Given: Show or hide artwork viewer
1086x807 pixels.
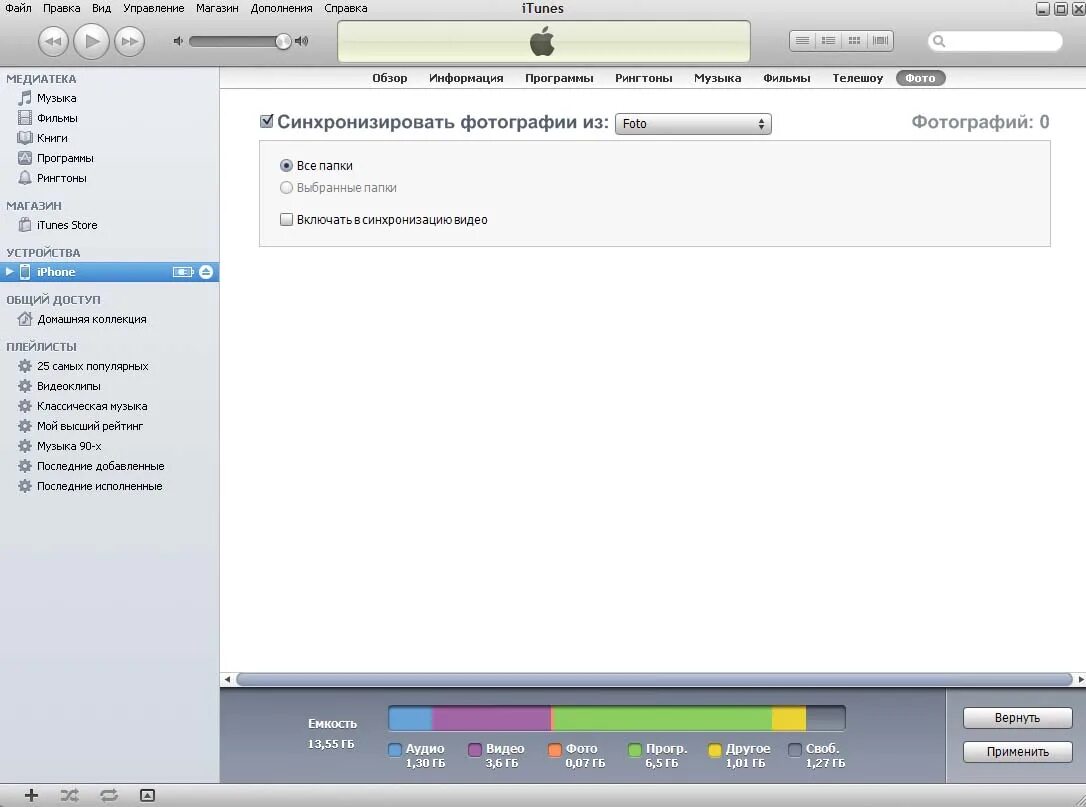Looking at the screenshot, I should tap(147, 795).
